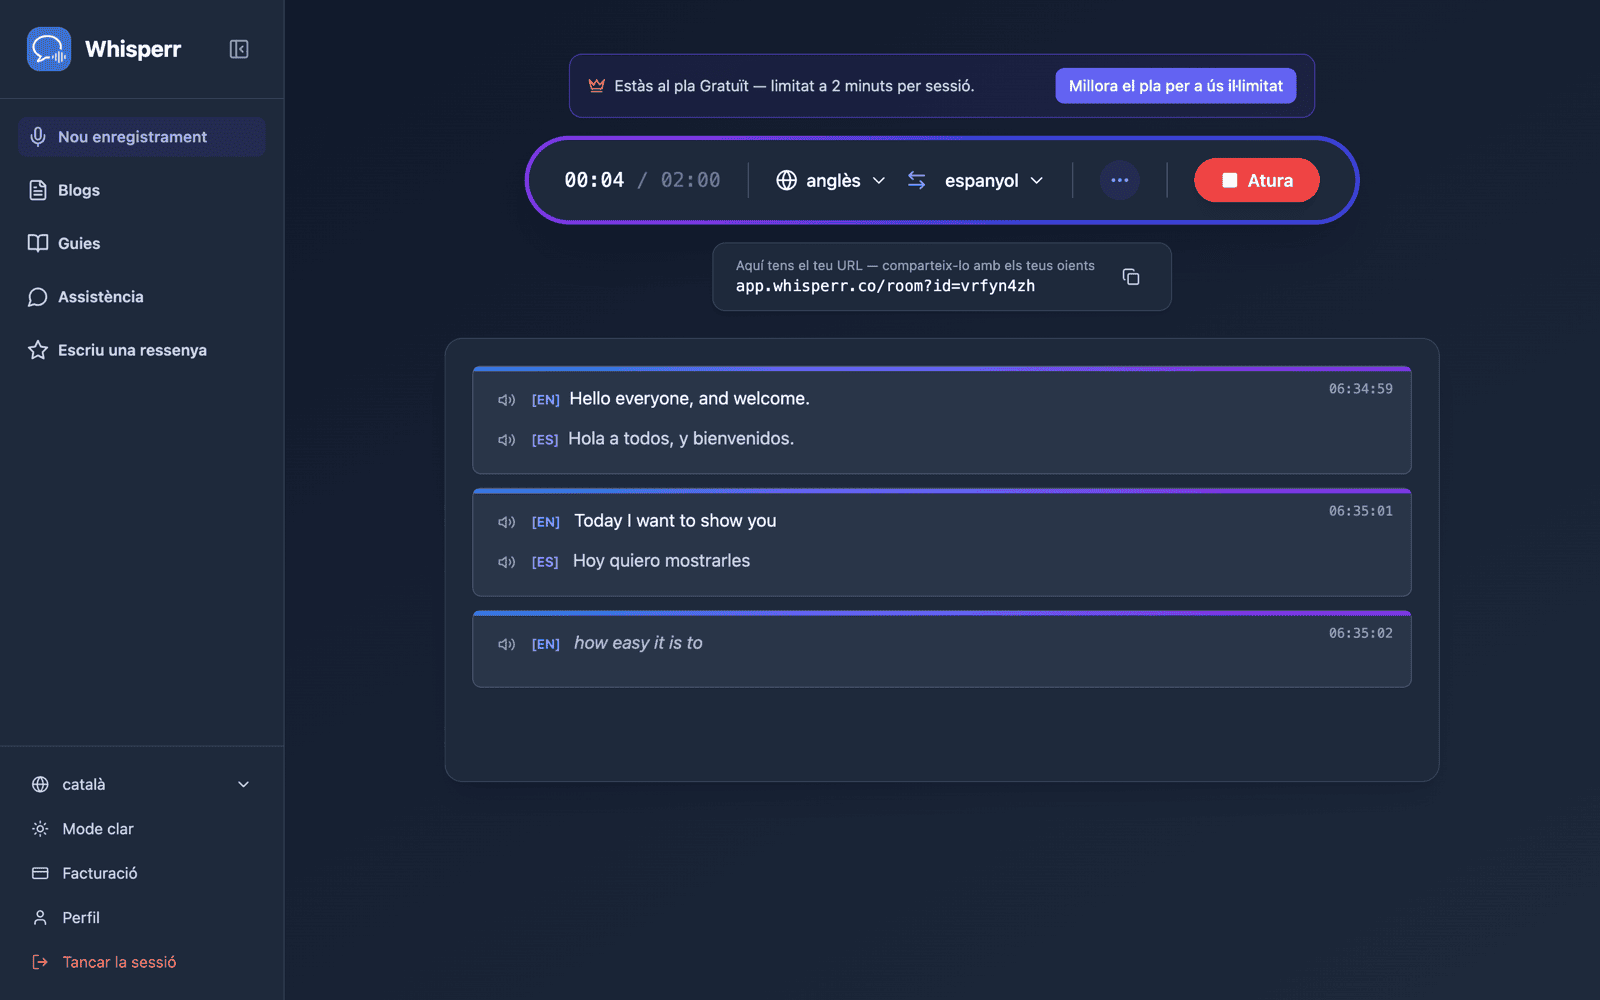Open Guies from the sidebar
This screenshot has width=1600, height=1000.
pos(141,243)
